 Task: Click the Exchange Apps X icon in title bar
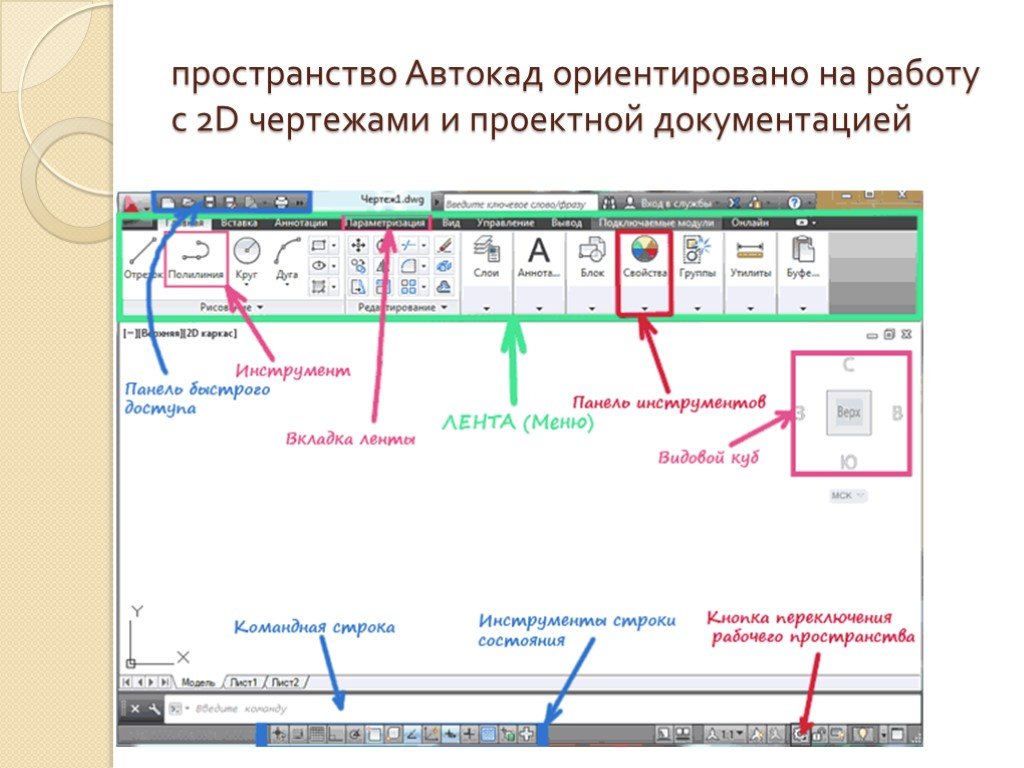[734, 202]
